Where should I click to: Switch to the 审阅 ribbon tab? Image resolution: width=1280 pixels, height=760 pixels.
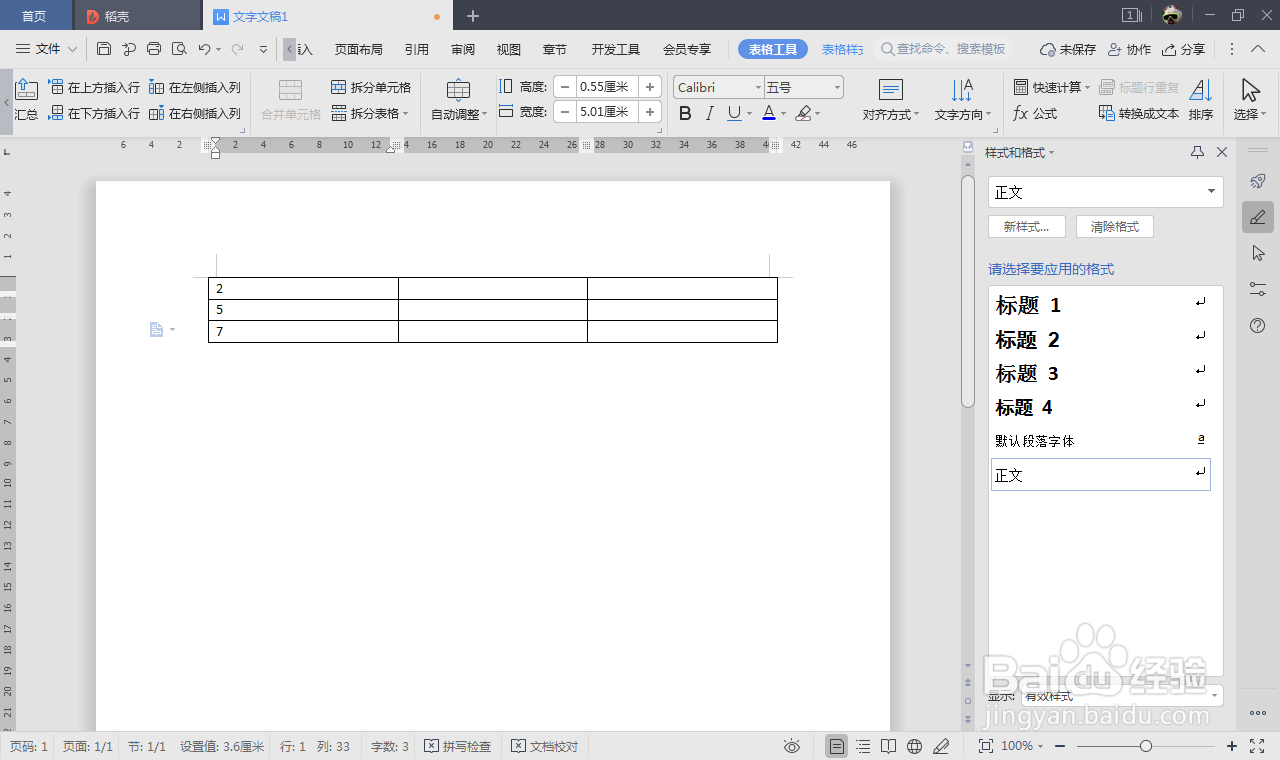point(463,49)
